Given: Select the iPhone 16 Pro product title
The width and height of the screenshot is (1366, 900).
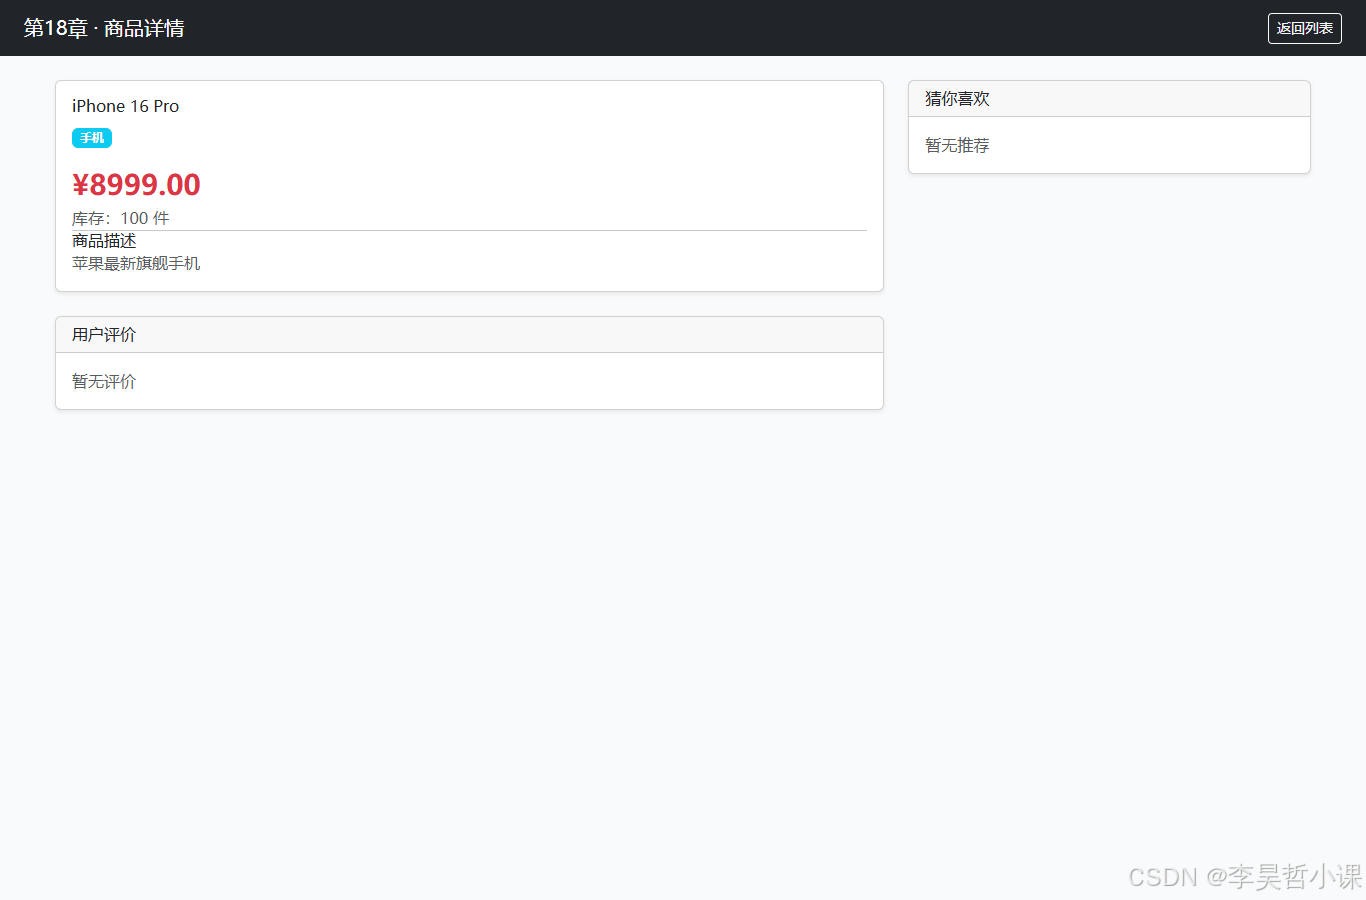Looking at the screenshot, I should pos(125,106).
